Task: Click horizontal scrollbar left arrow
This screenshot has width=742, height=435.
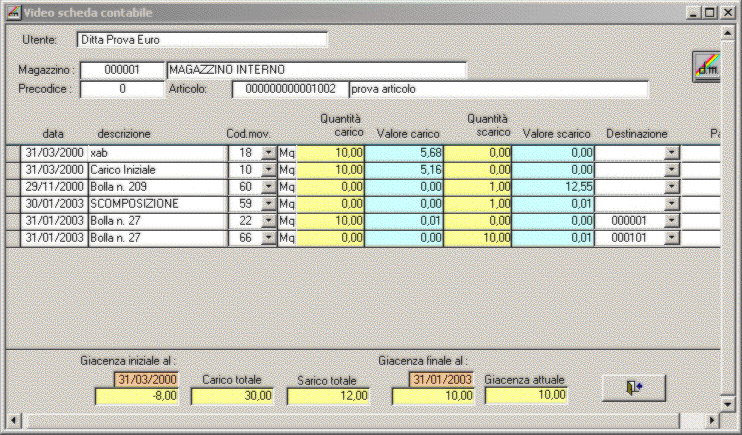Action: [14, 420]
